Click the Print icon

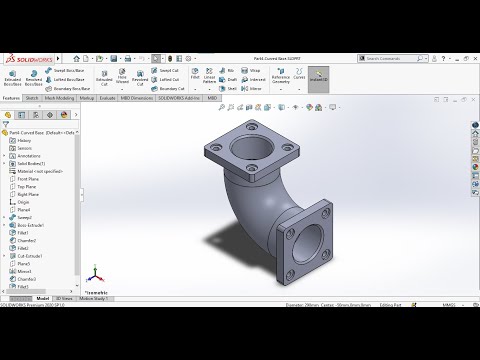[128, 59]
